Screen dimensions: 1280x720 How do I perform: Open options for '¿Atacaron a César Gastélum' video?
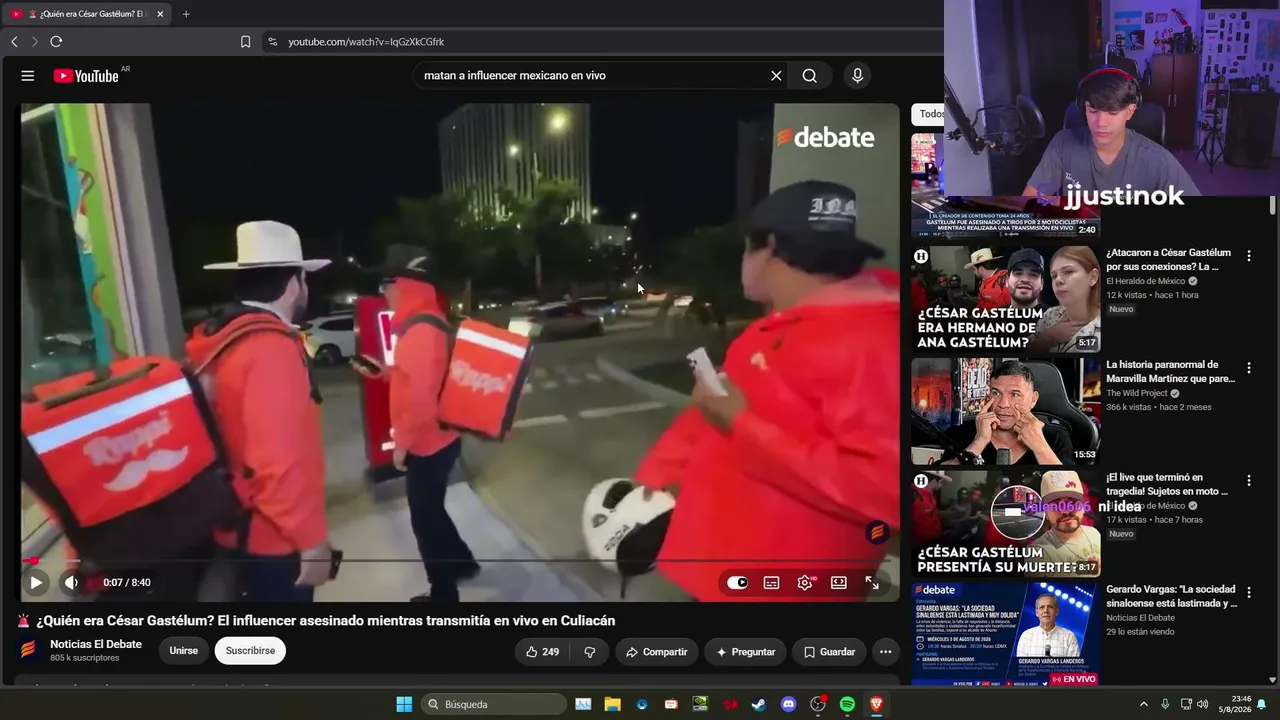(x=1249, y=256)
